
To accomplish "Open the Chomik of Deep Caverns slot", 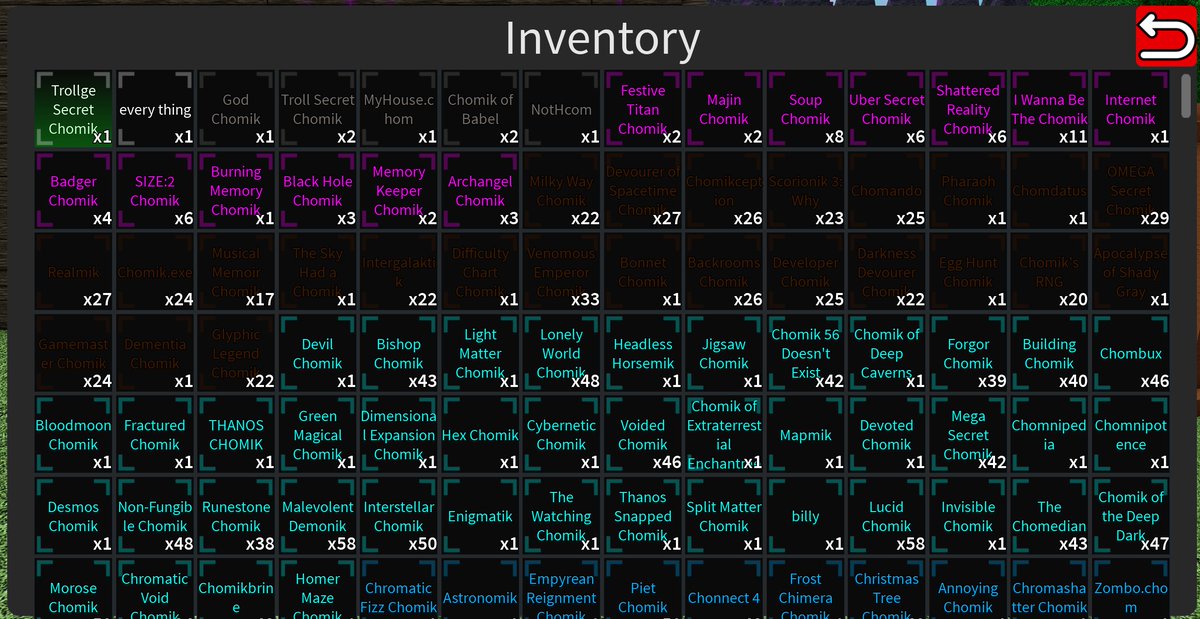I will click(887, 353).
